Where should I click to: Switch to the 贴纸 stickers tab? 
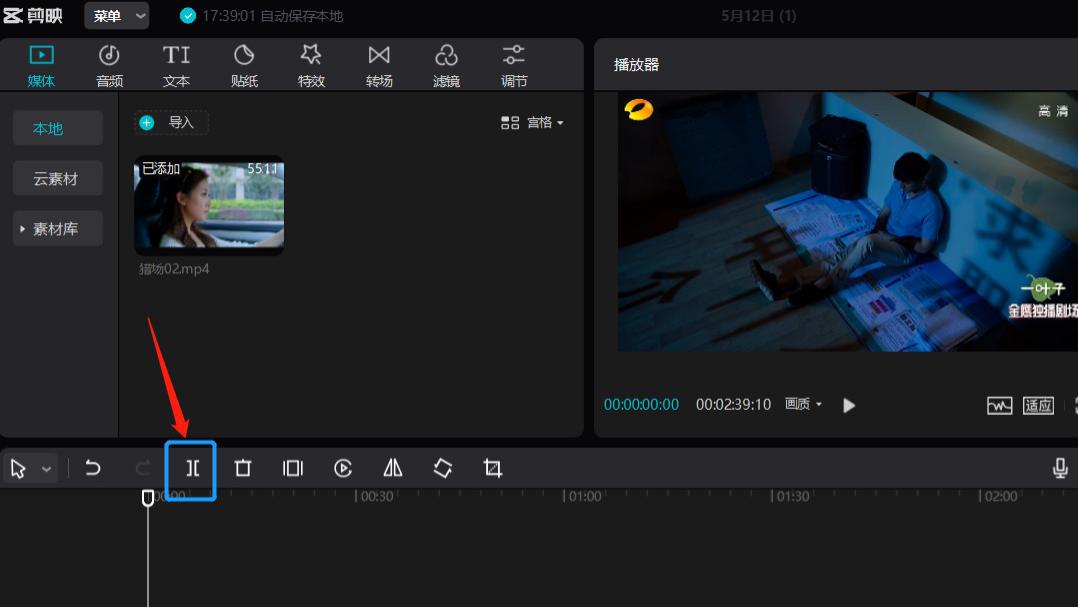click(244, 65)
